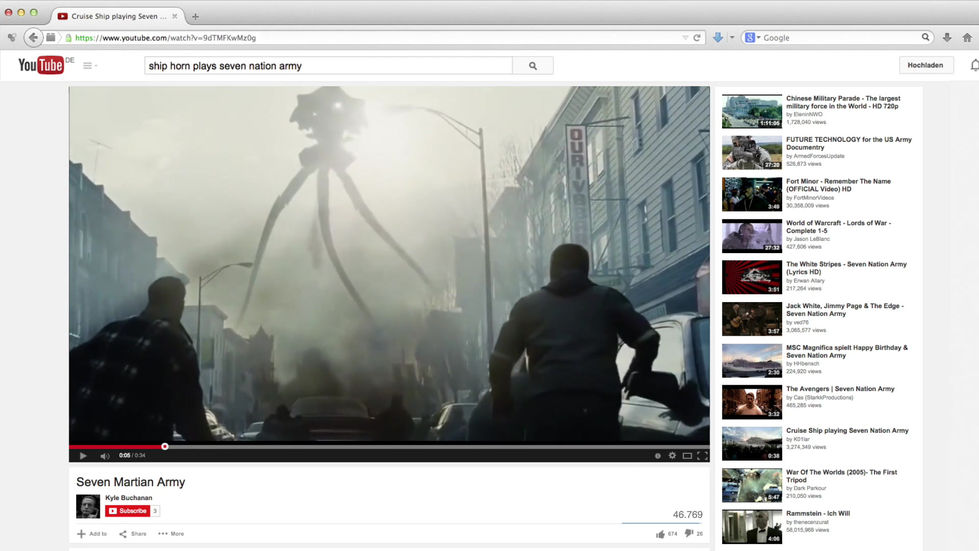Open the More options menu
Image resolution: width=979 pixels, height=551 pixels.
coord(171,534)
